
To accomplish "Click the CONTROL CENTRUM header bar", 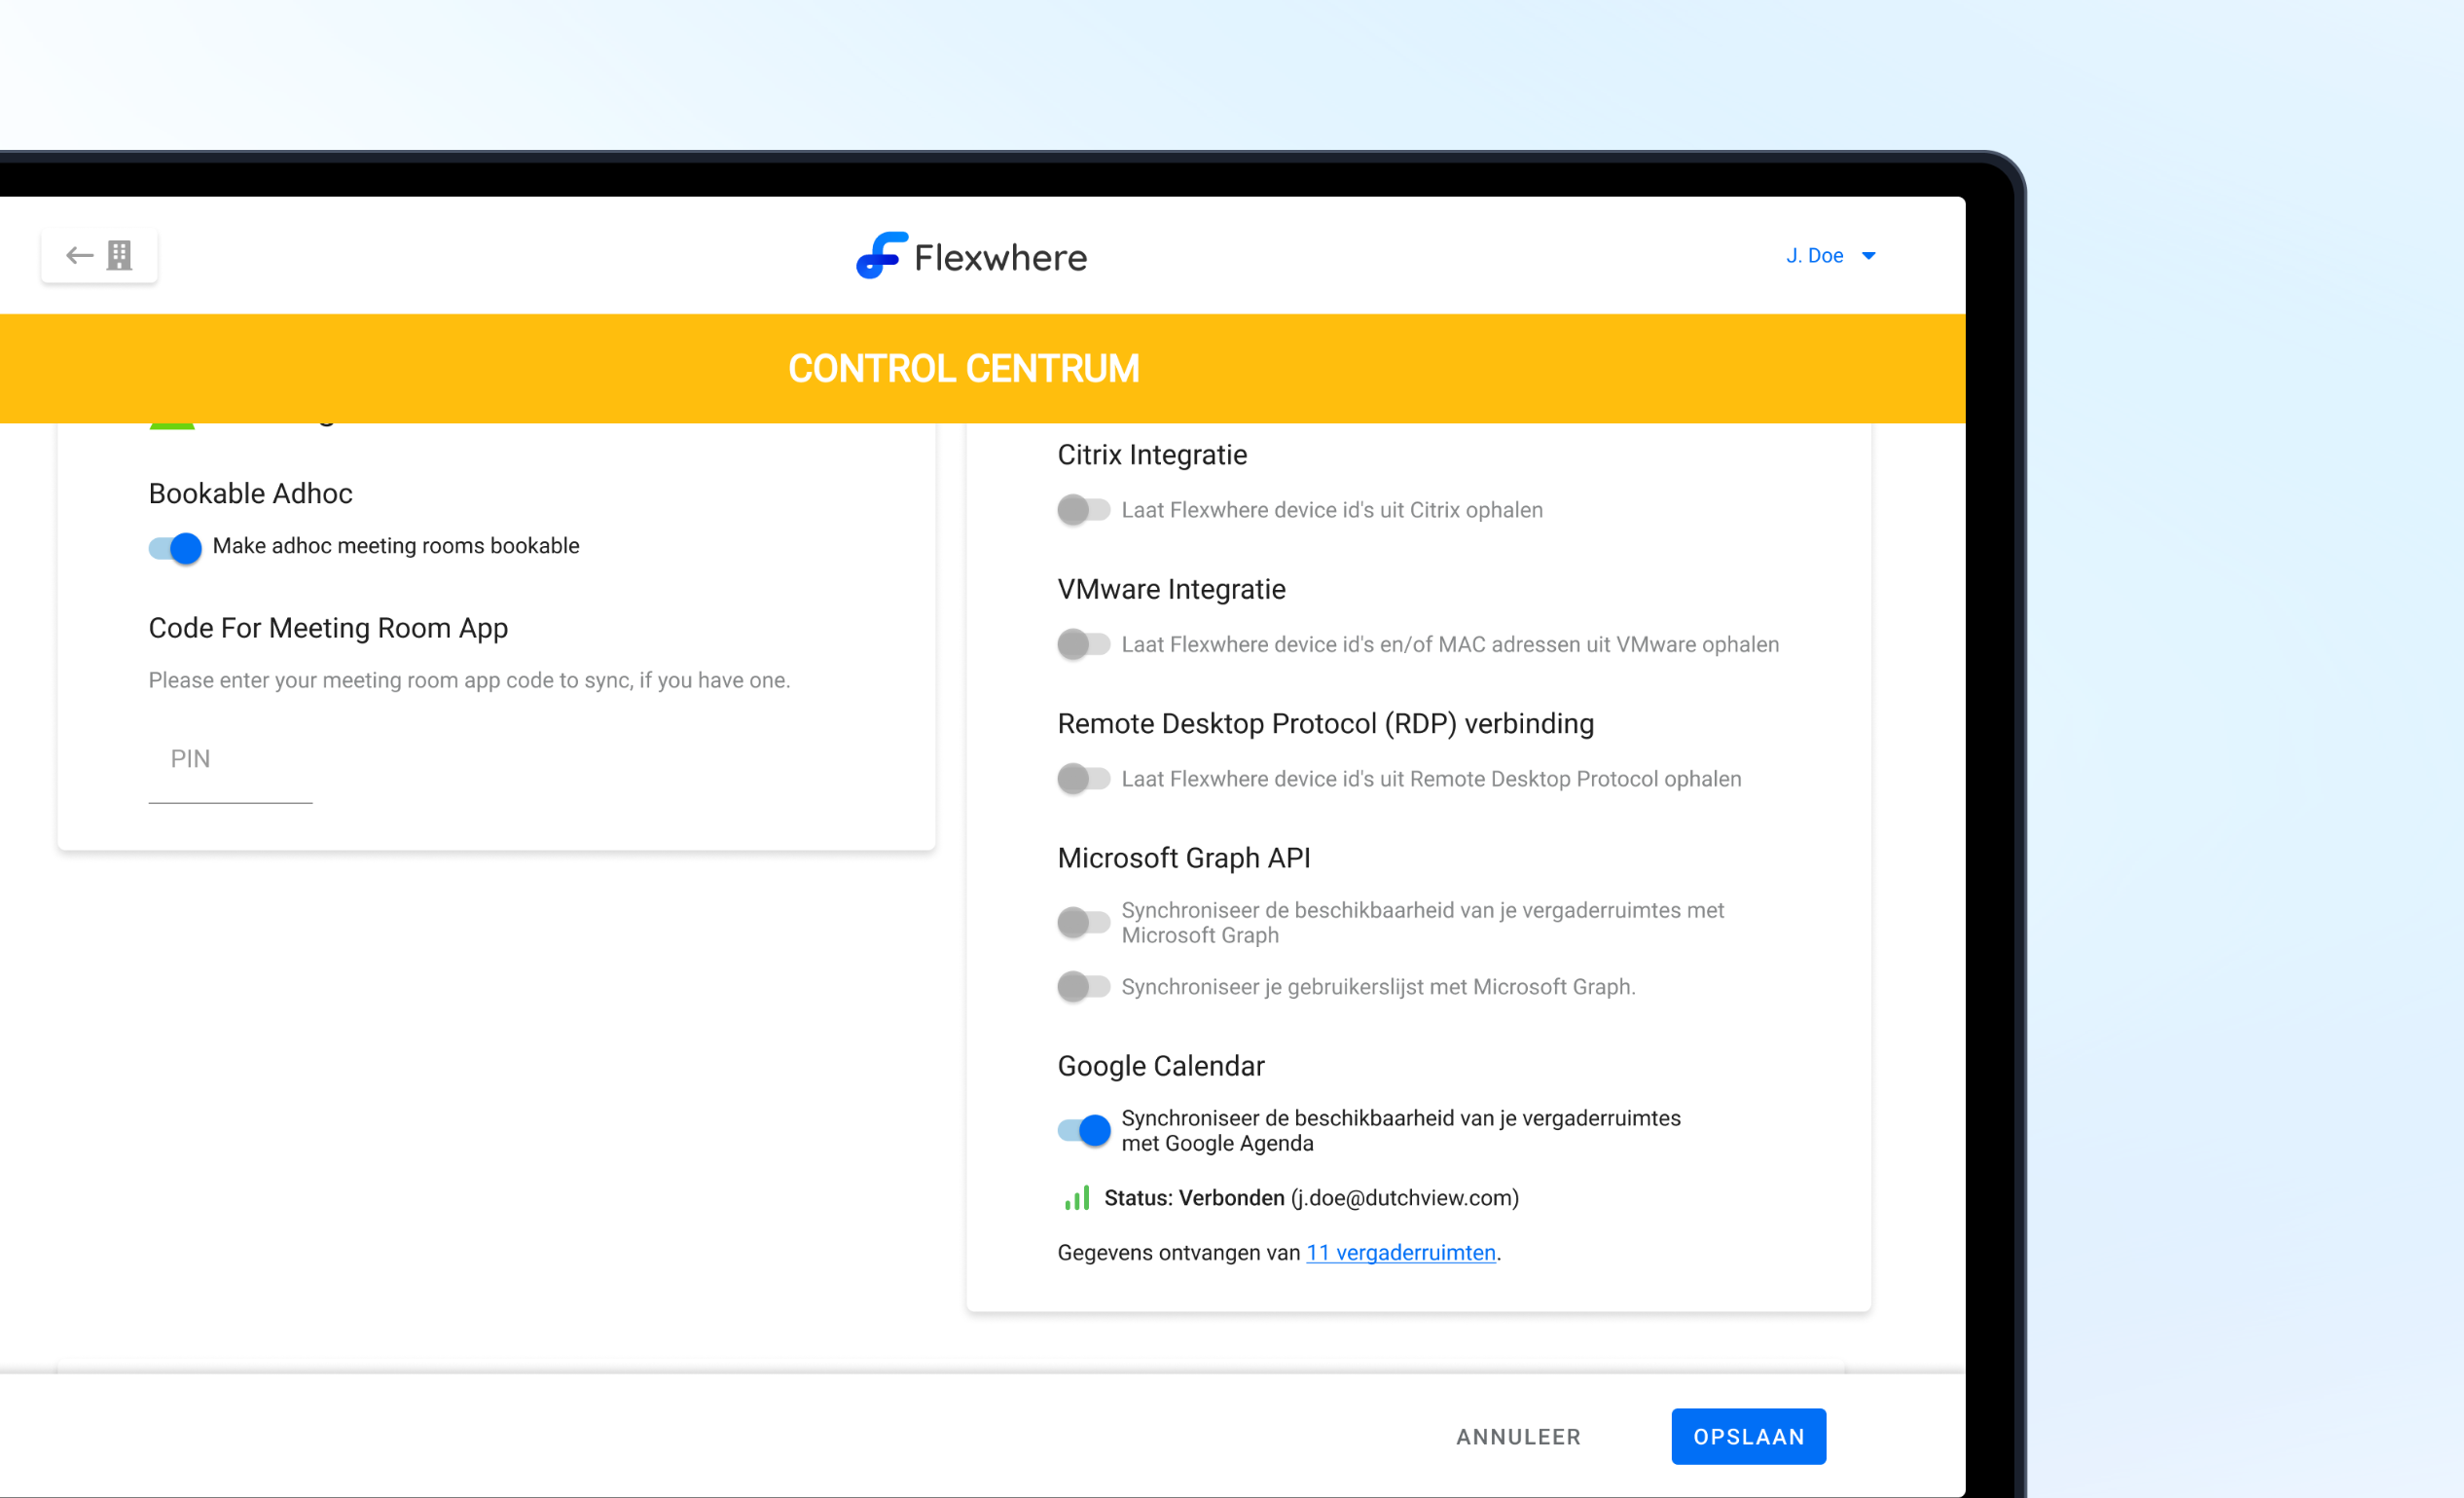I will pos(964,369).
